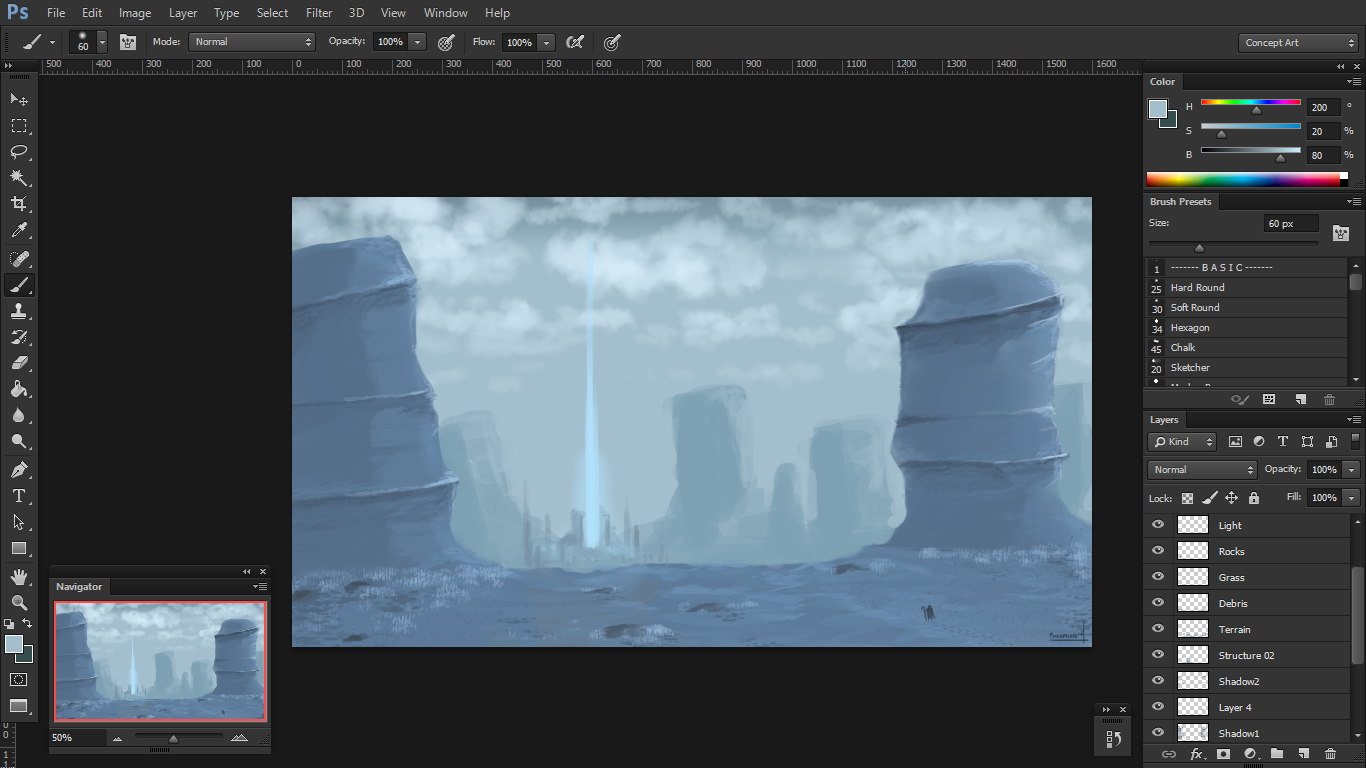Click the hue slider in Color panel
The image size is (1366, 768).
click(1250, 103)
